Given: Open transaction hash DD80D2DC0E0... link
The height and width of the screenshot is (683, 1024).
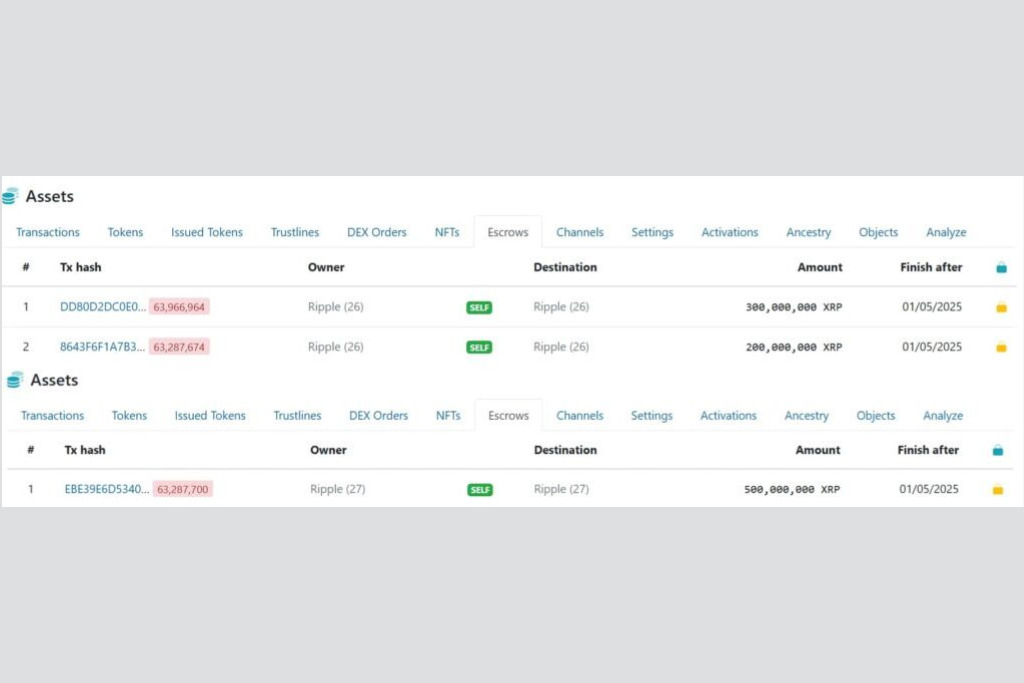Looking at the screenshot, I should click(x=103, y=307).
